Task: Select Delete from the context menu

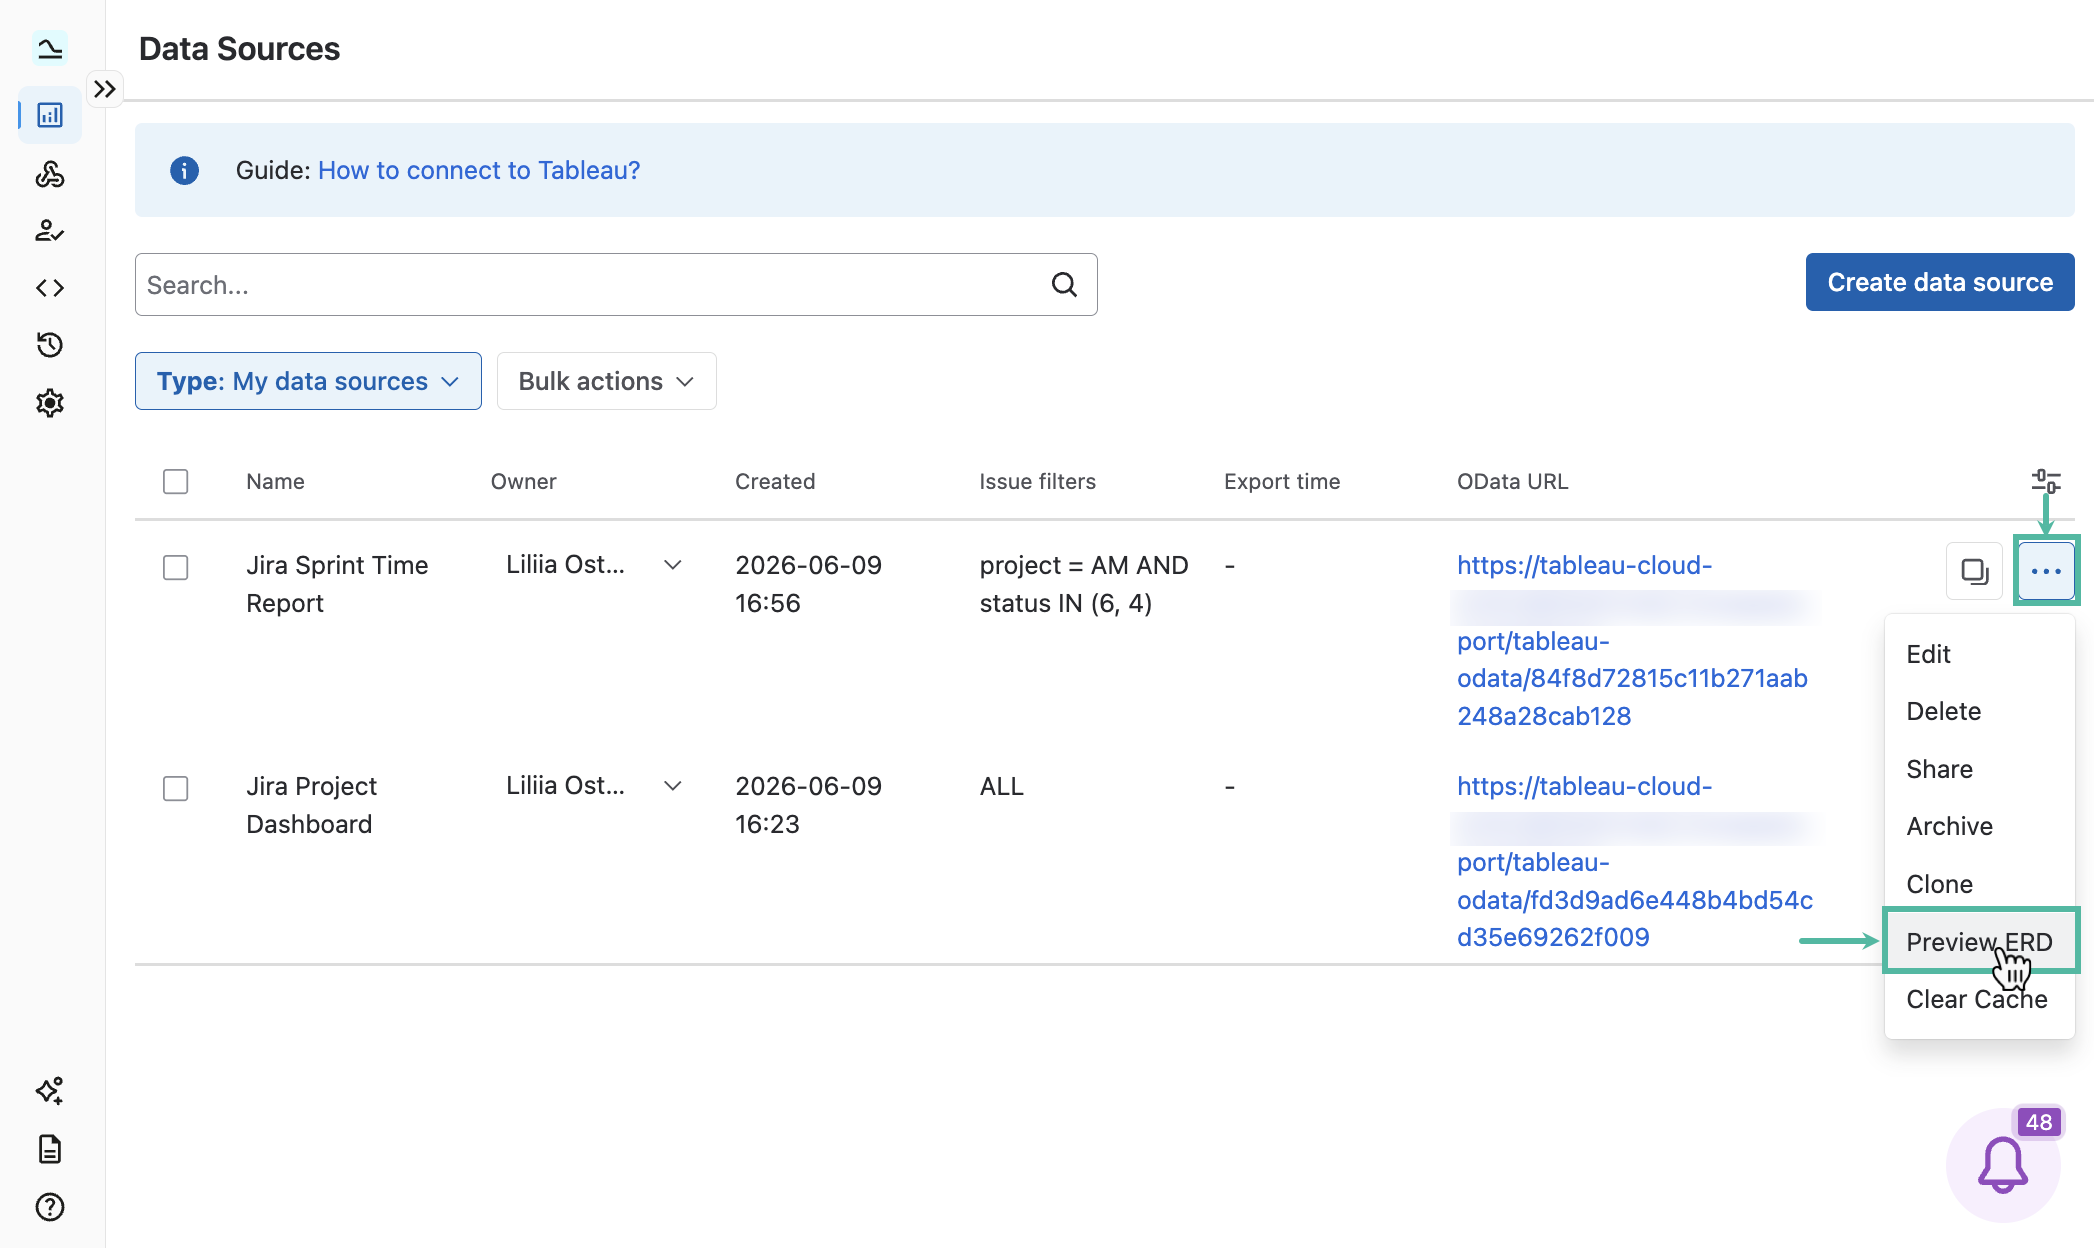Action: pyautogui.click(x=1979, y=711)
